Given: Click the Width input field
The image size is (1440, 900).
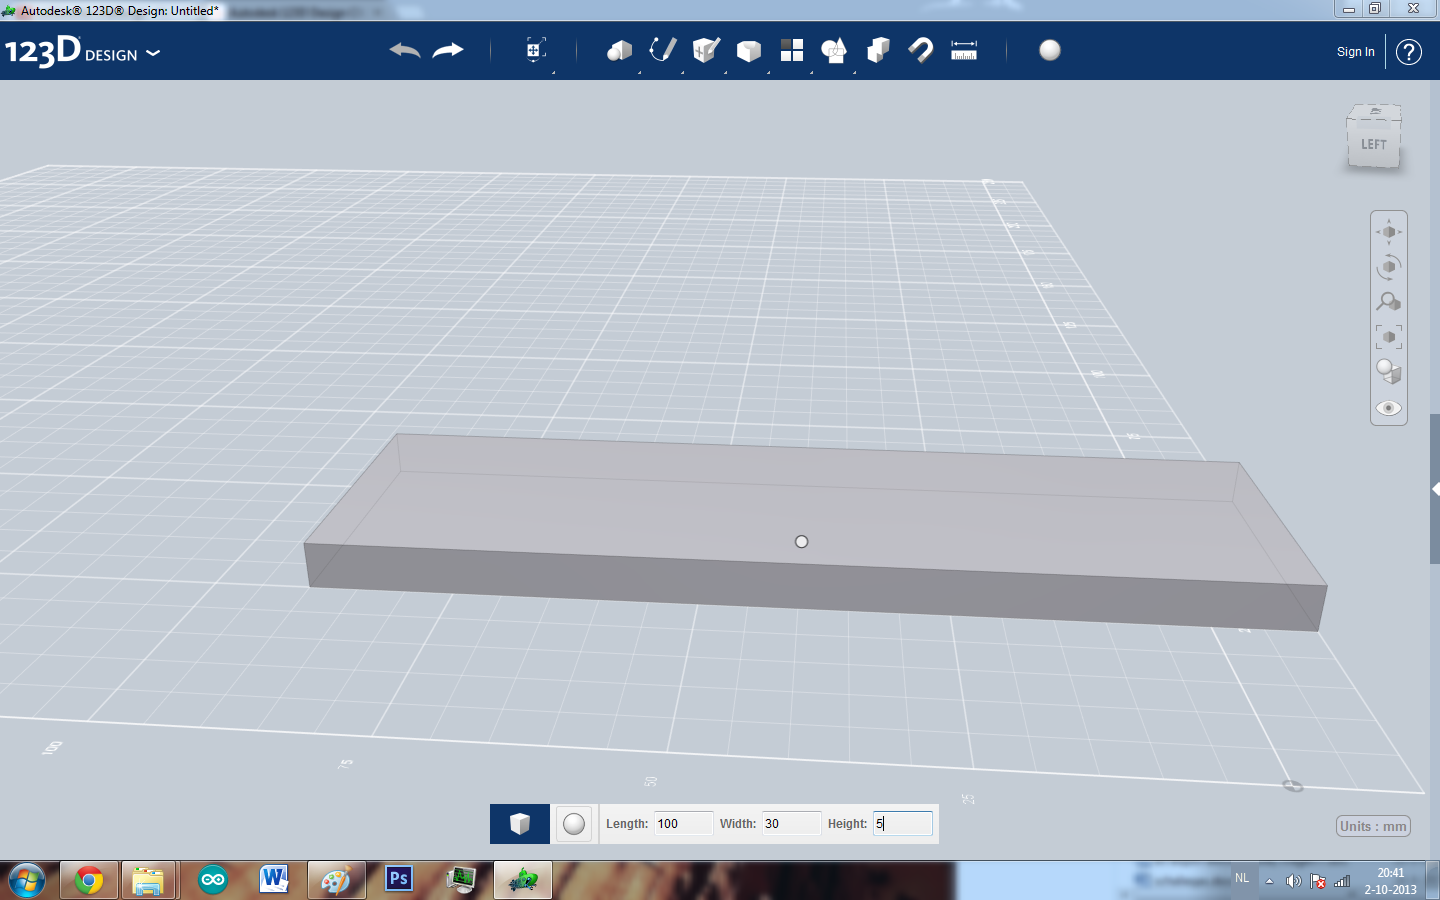Looking at the screenshot, I should (792, 824).
